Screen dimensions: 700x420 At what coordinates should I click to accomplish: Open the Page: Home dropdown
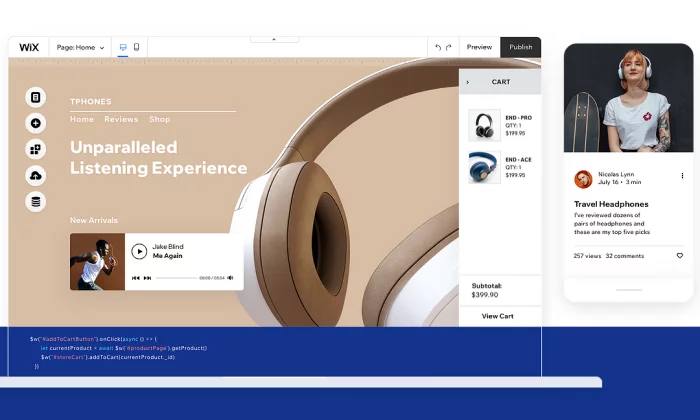80,47
